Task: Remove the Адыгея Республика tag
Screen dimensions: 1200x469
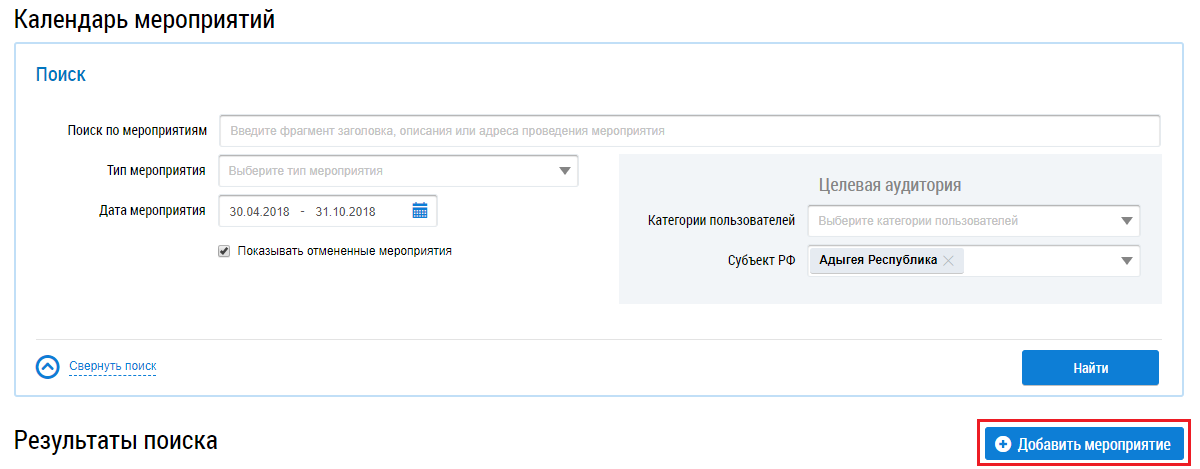Action: 948,261
